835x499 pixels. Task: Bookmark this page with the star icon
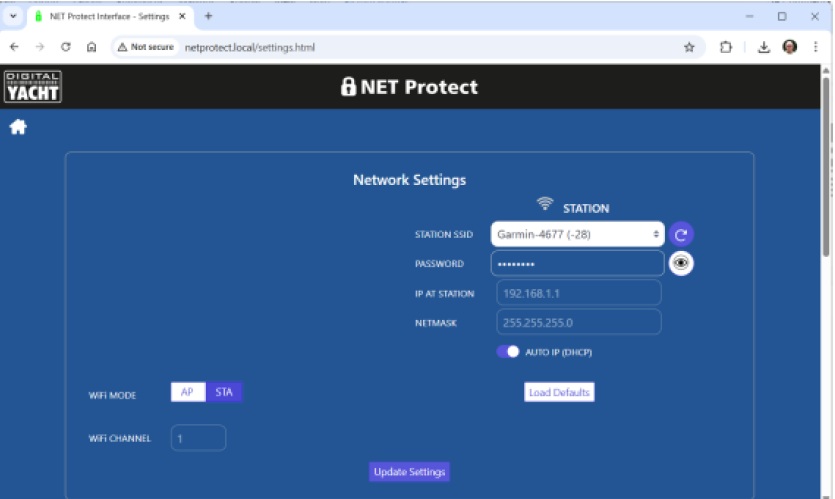689,47
